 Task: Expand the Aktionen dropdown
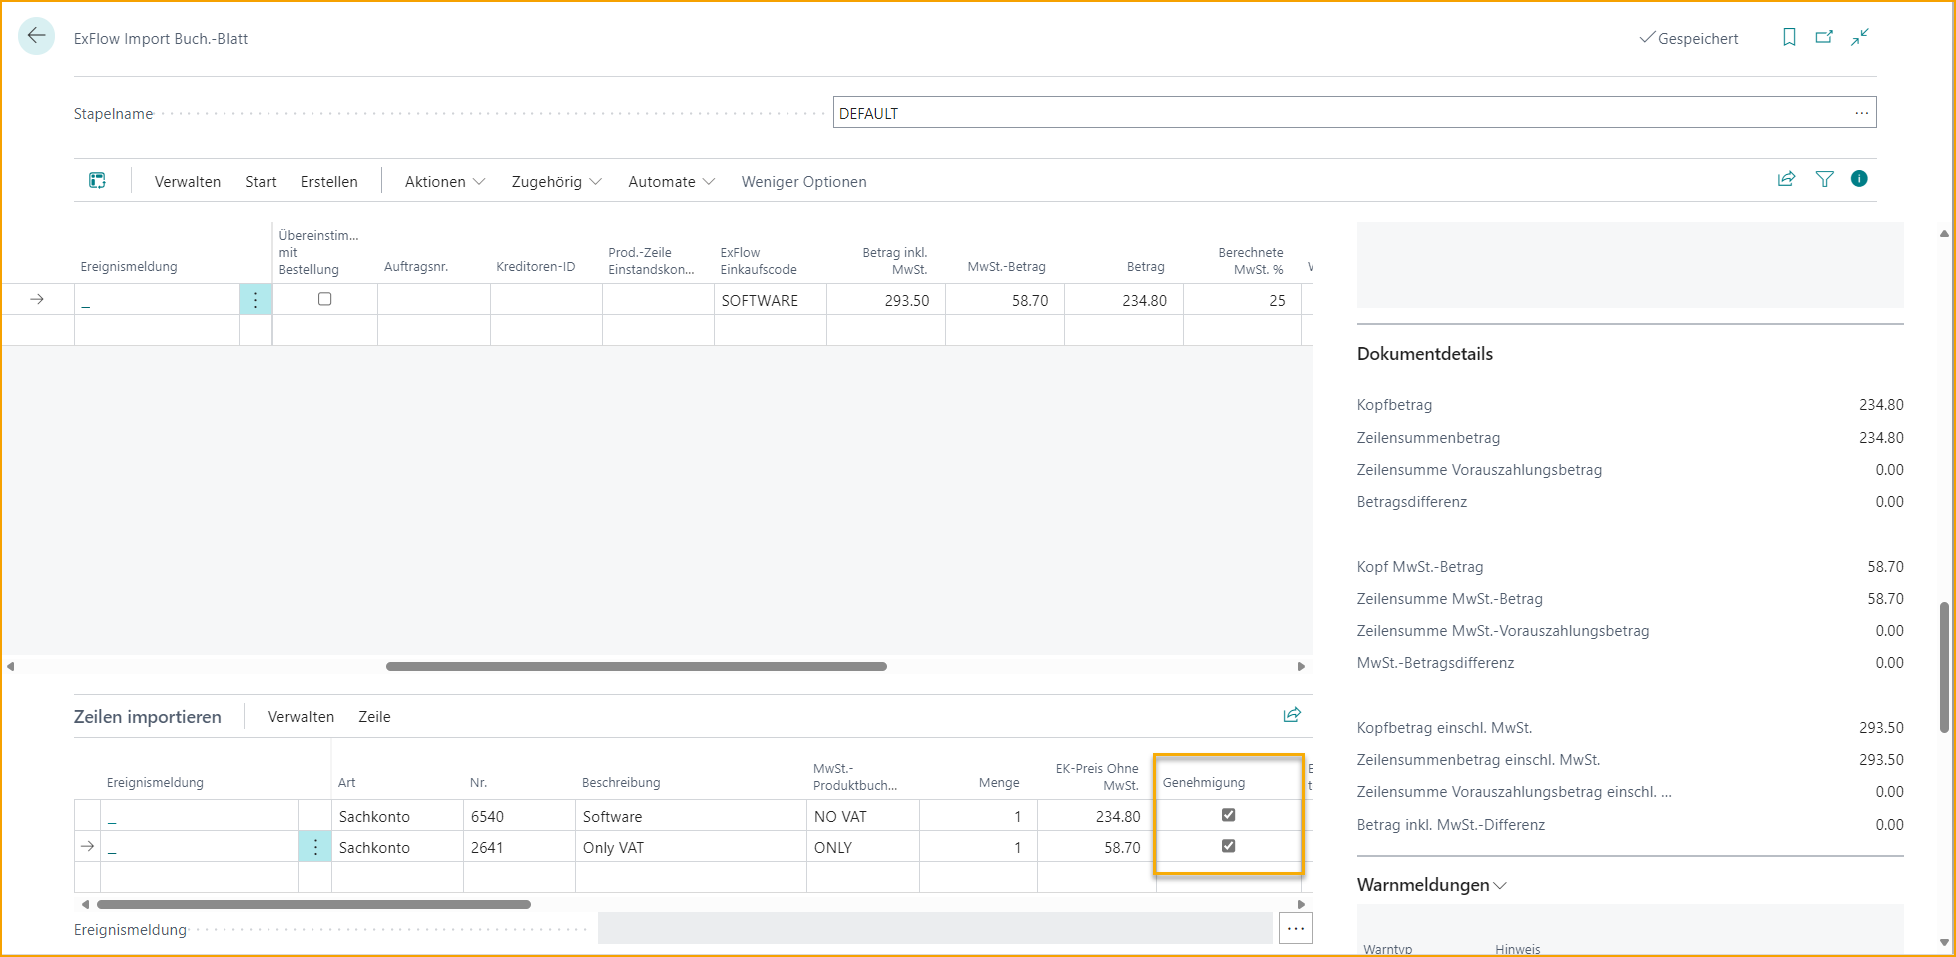pos(444,181)
